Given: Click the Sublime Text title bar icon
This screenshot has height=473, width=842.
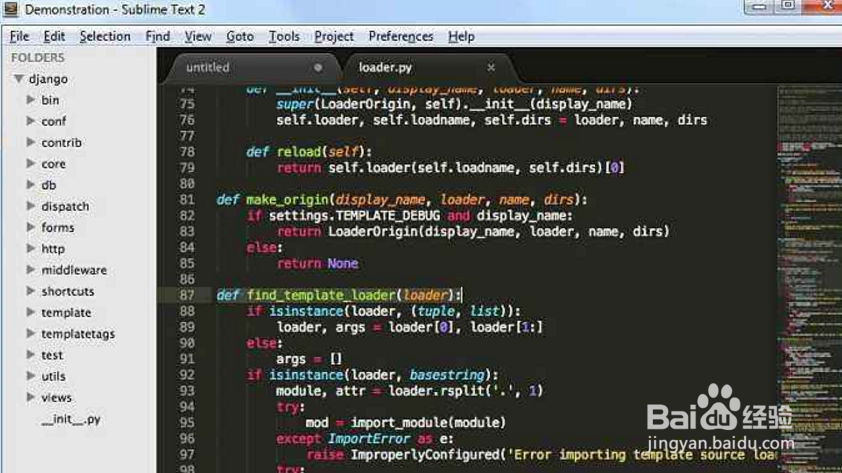Looking at the screenshot, I should (x=10, y=9).
